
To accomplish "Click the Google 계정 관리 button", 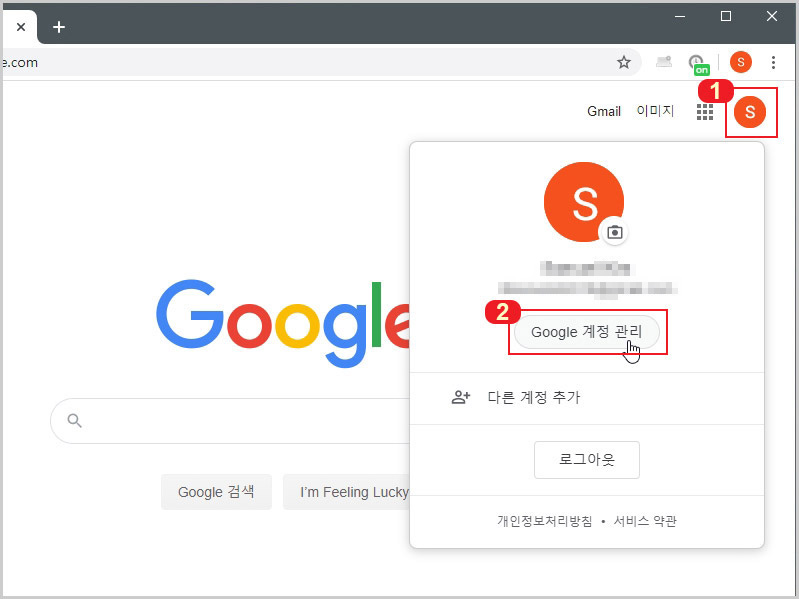I will pos(587,332).
